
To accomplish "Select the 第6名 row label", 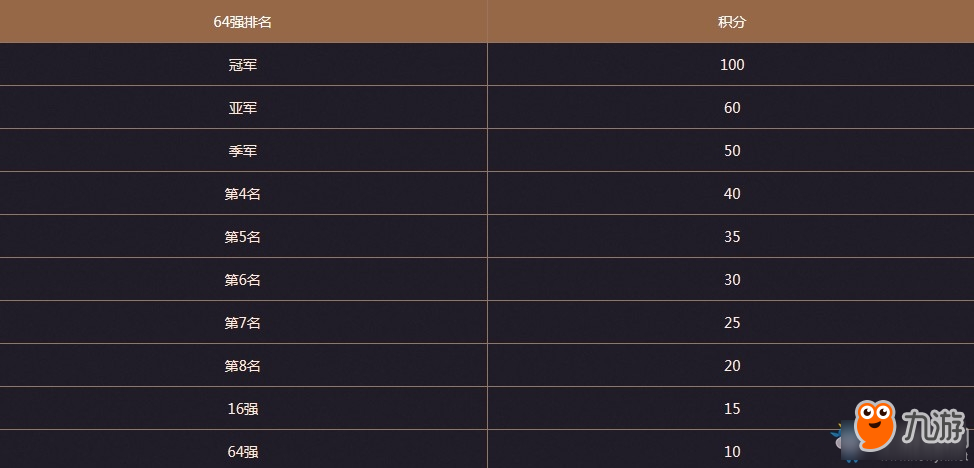I will pyautogui.click(x=242, y=280).
